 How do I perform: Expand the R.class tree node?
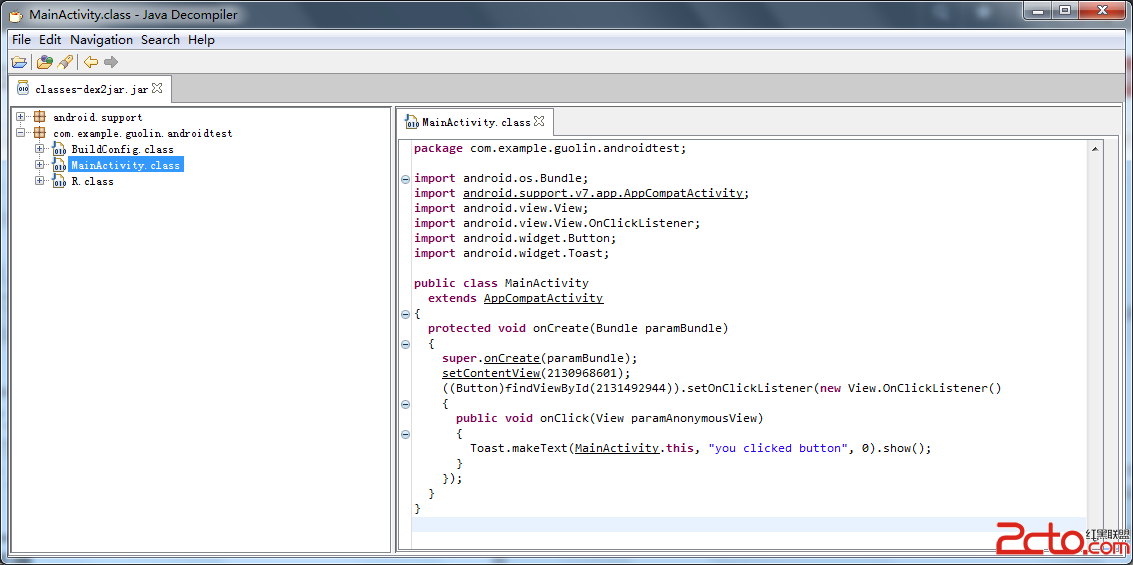(39, 181)
